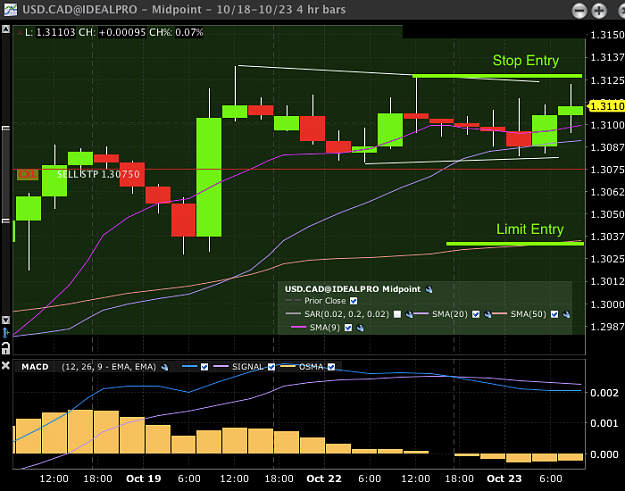
Task: Click the Limit Entry annotation text
Action: (x=530, y=229)
